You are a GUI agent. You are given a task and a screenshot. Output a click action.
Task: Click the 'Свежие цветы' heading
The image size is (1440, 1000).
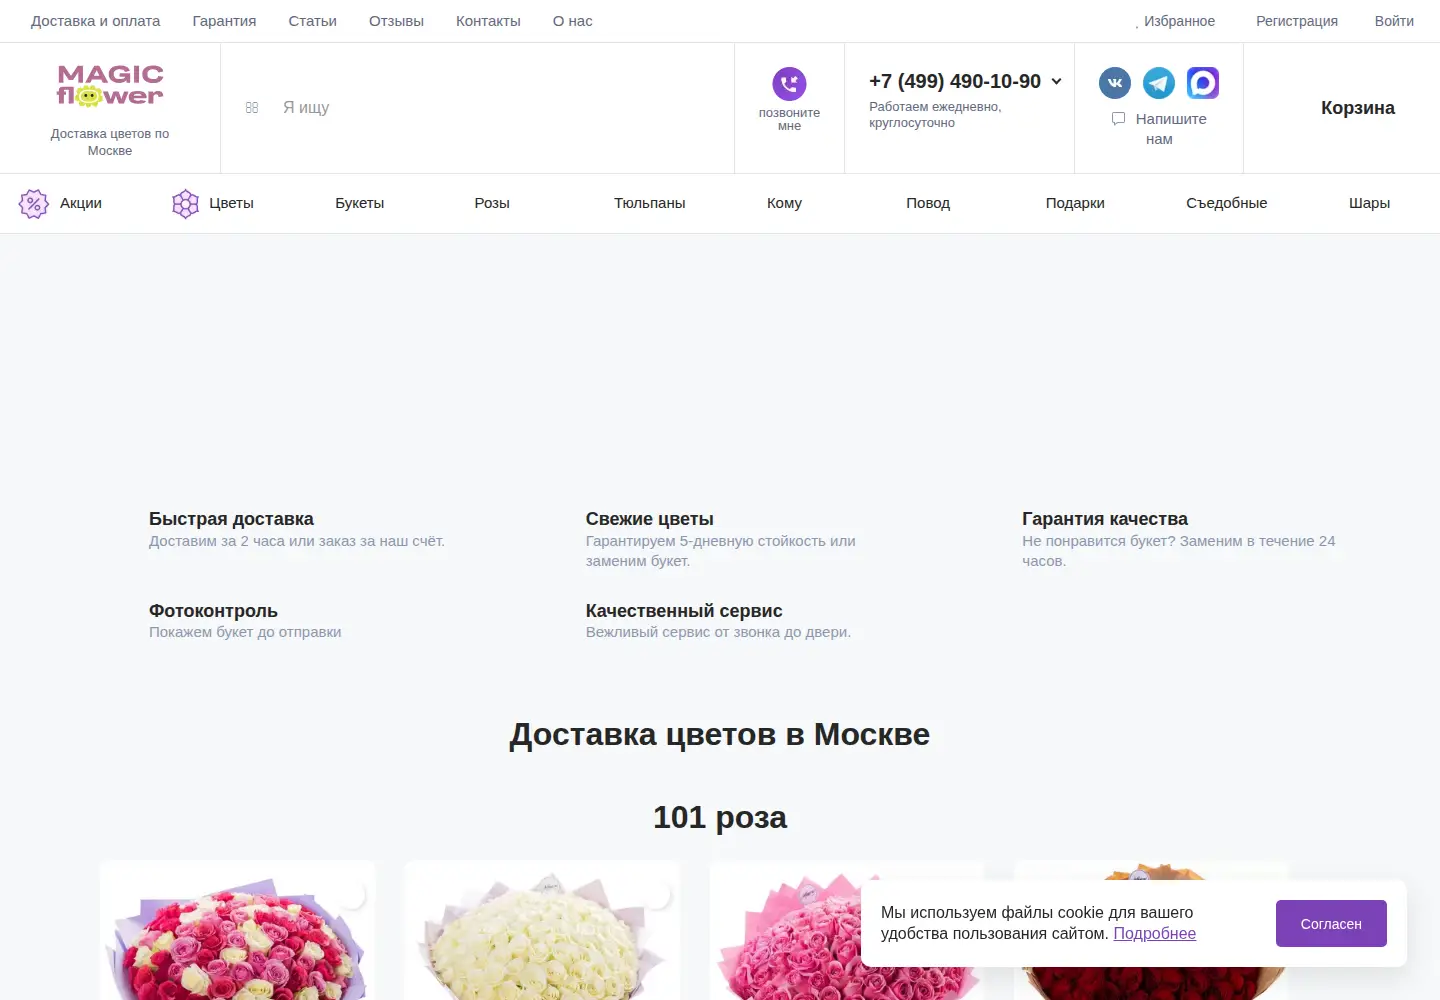(649, 519)
